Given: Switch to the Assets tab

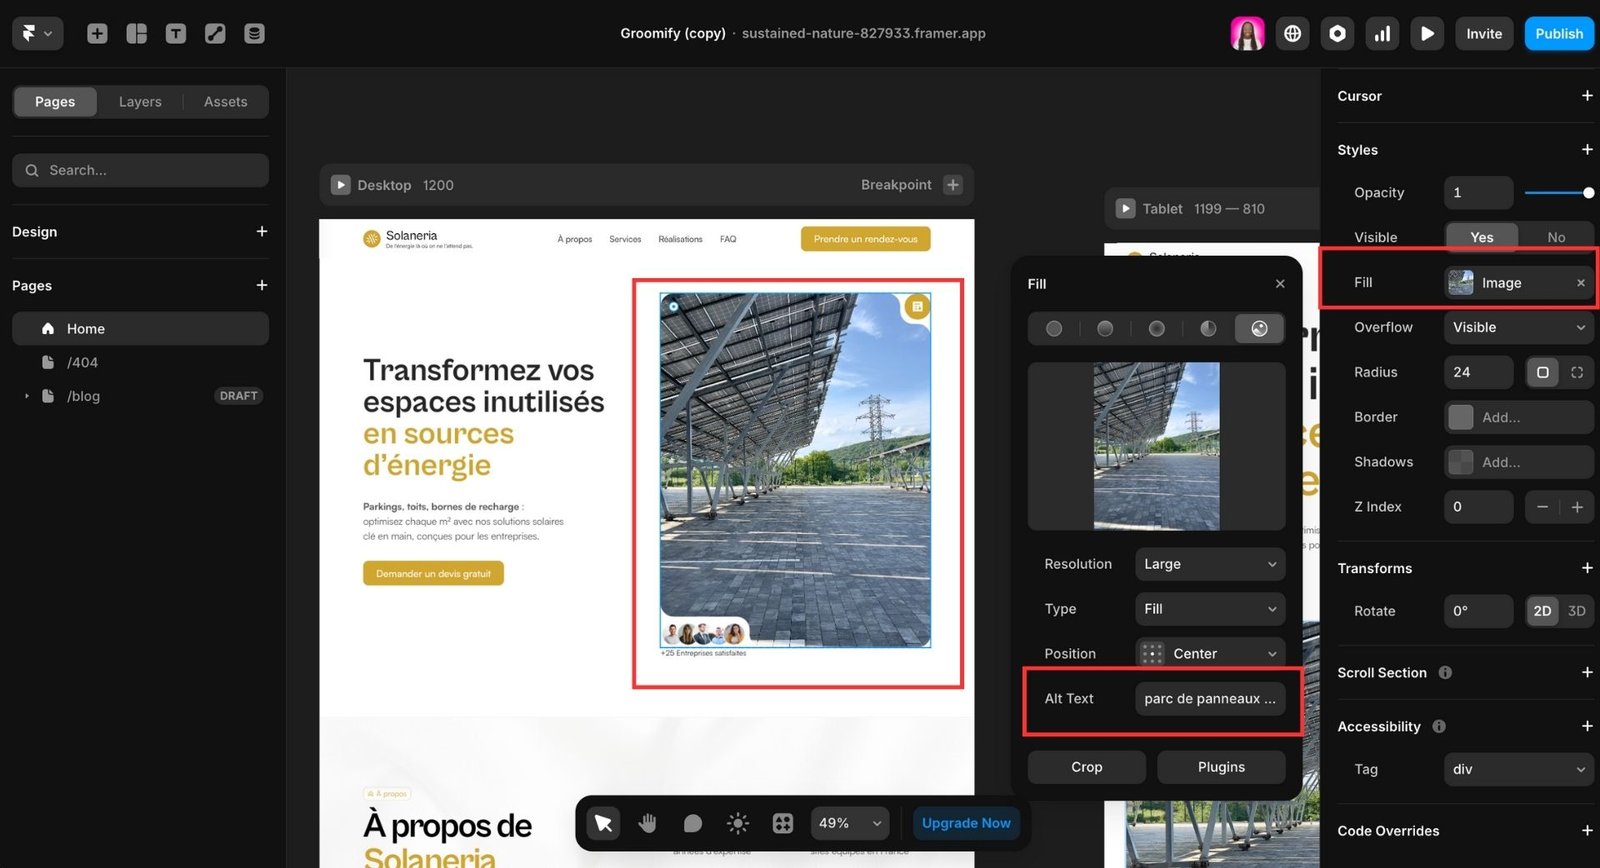Looking at the screenshot, I should (225, 102).
